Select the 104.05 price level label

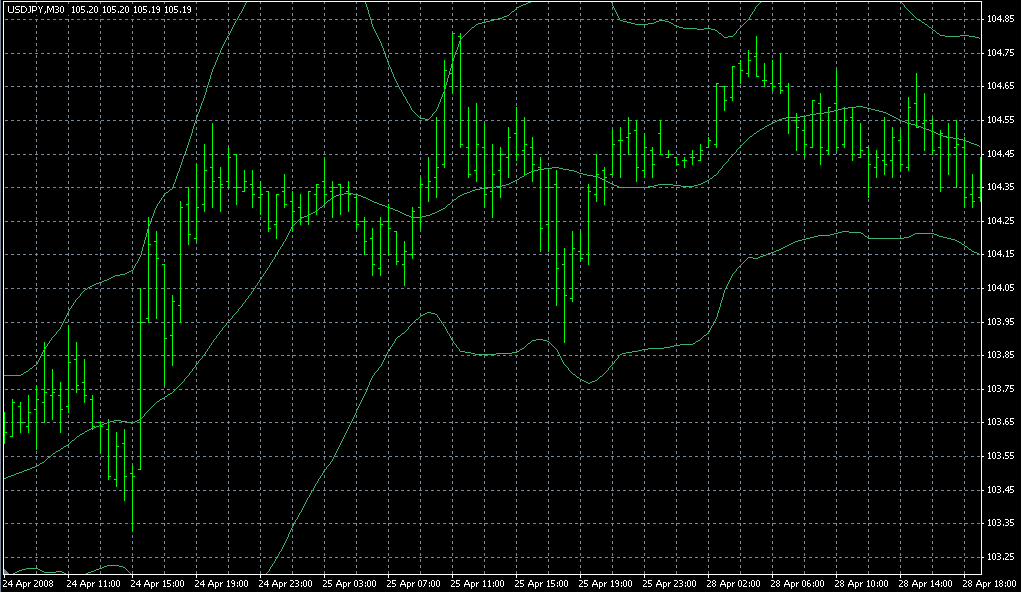(x=1000, y=288)
